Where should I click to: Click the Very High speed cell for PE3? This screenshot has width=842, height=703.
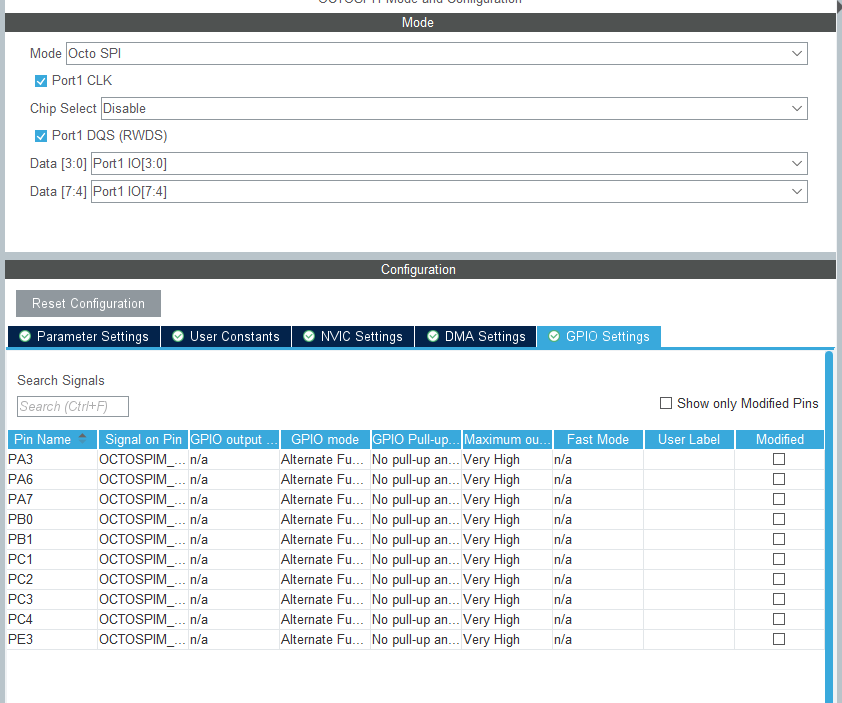pos(507,640)
